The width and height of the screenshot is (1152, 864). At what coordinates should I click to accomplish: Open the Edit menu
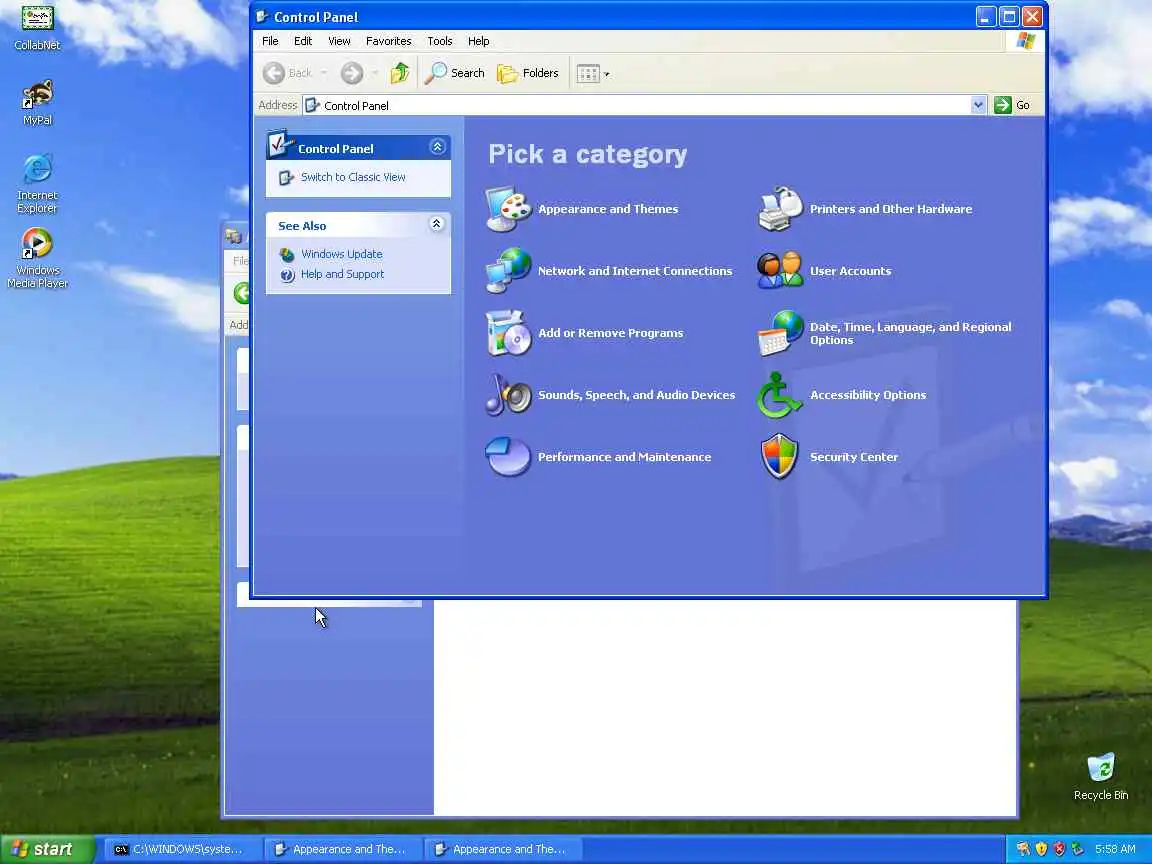[x=303, y=41]
